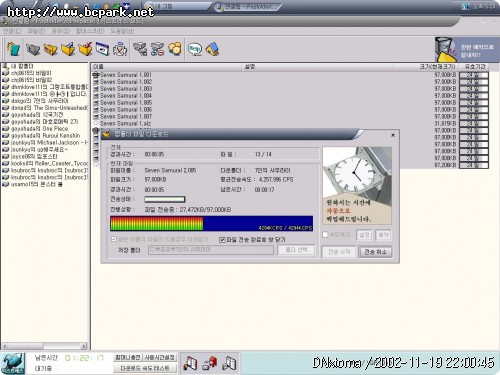Click the 팝머니충전 button in status bar
The height and width of the screenshot is (375, 500).
coord(128,358)
